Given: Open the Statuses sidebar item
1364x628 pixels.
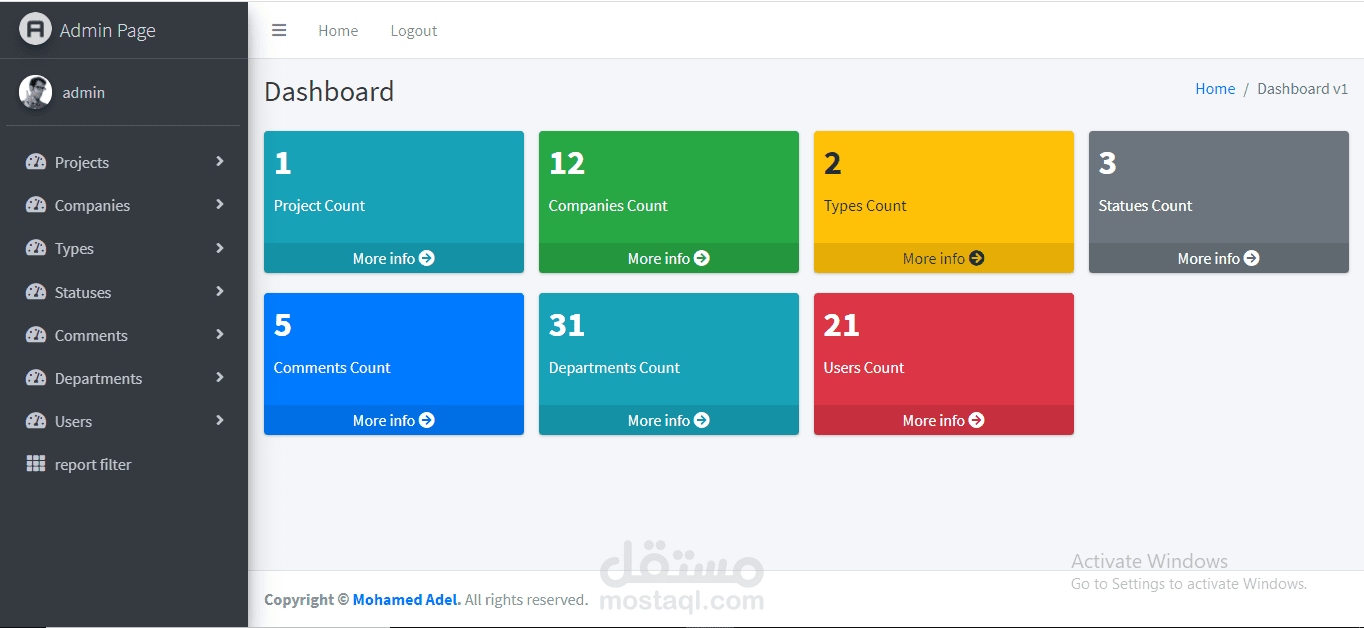Looking at the screenshot, I should pos(124,292).
